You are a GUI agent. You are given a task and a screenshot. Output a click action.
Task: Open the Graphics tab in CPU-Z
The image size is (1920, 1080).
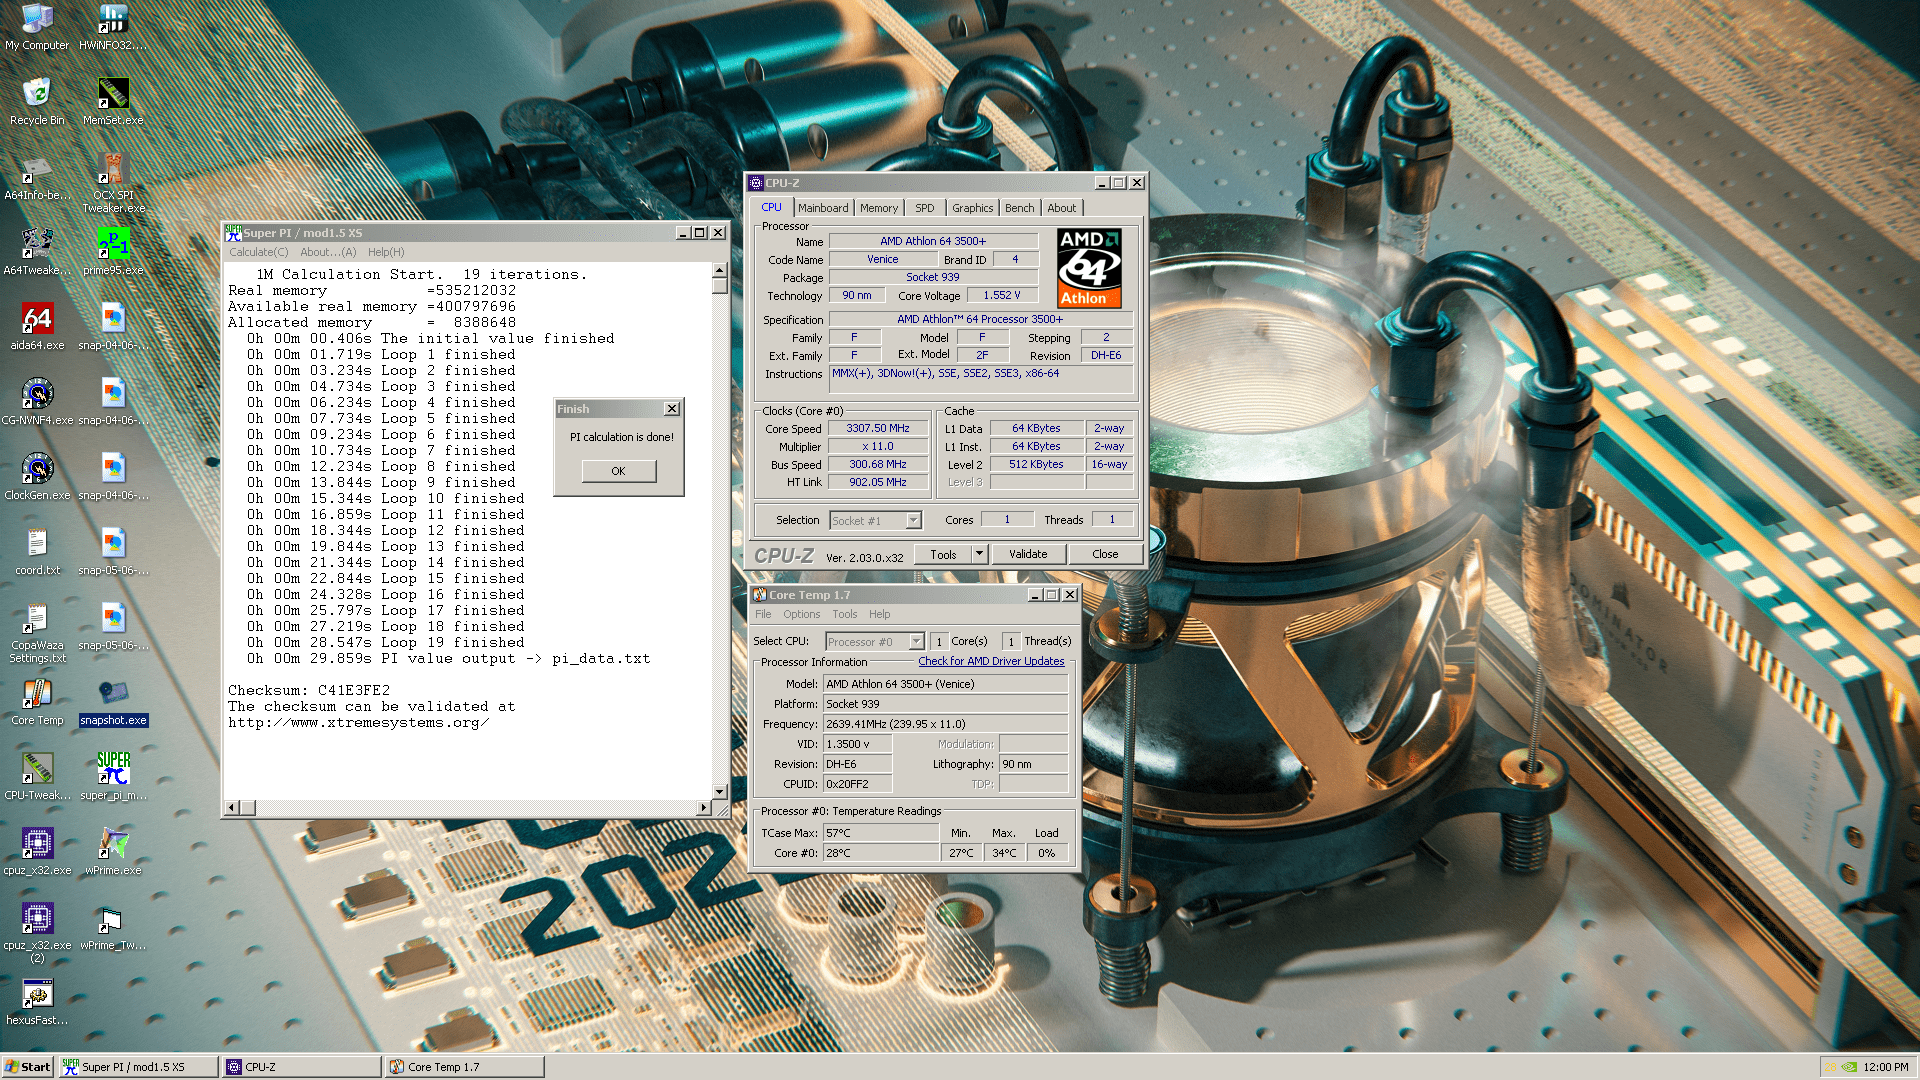pyautogui.click(x=972, y=208)
